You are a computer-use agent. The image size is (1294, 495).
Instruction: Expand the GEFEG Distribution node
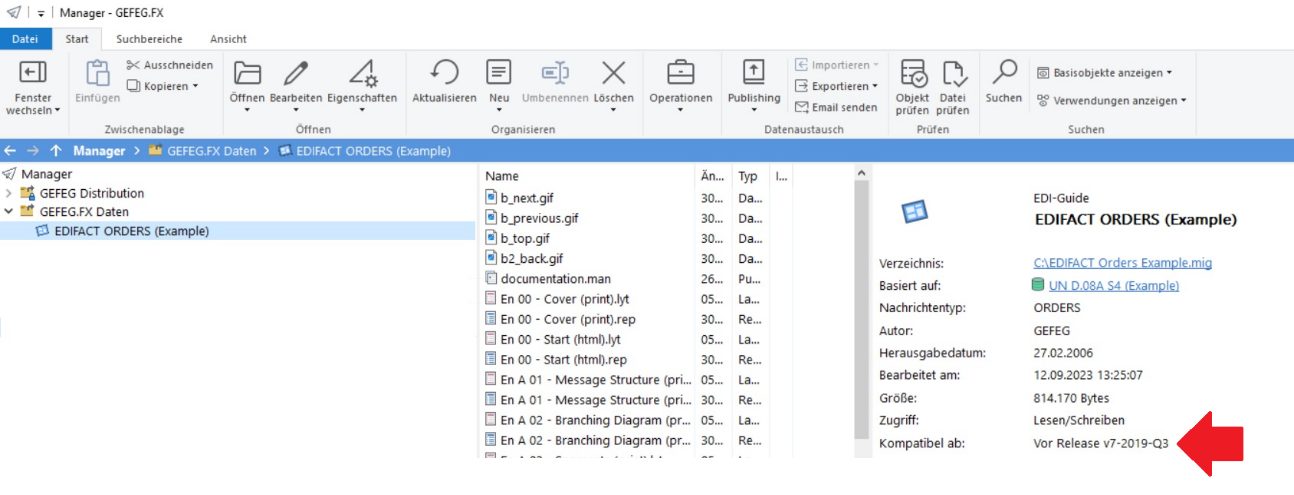tap(9, 193)
